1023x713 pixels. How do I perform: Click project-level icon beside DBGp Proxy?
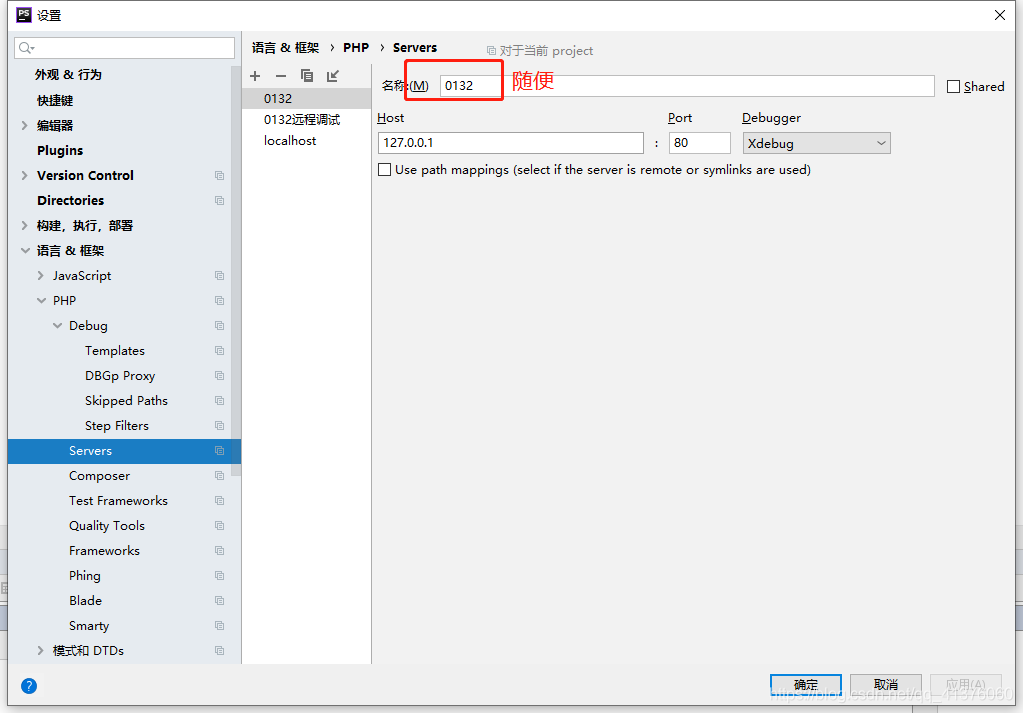tap(219, 376)
